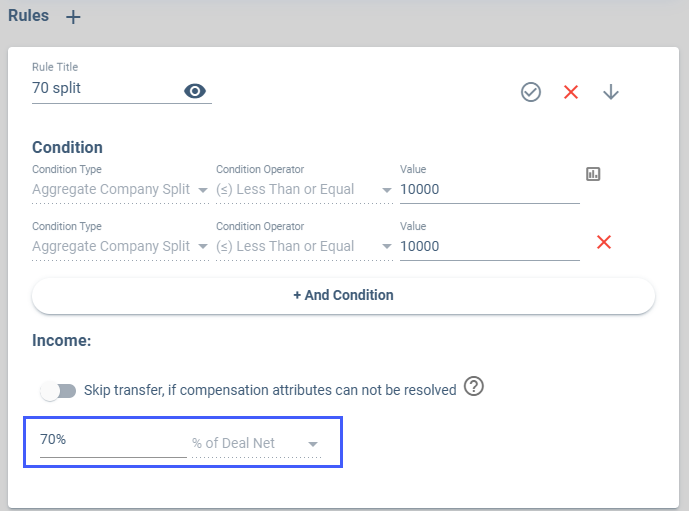Delete the 70 split rule red X
The height and width of the screenshot is (511, 689).
click(x=571, y=92)
